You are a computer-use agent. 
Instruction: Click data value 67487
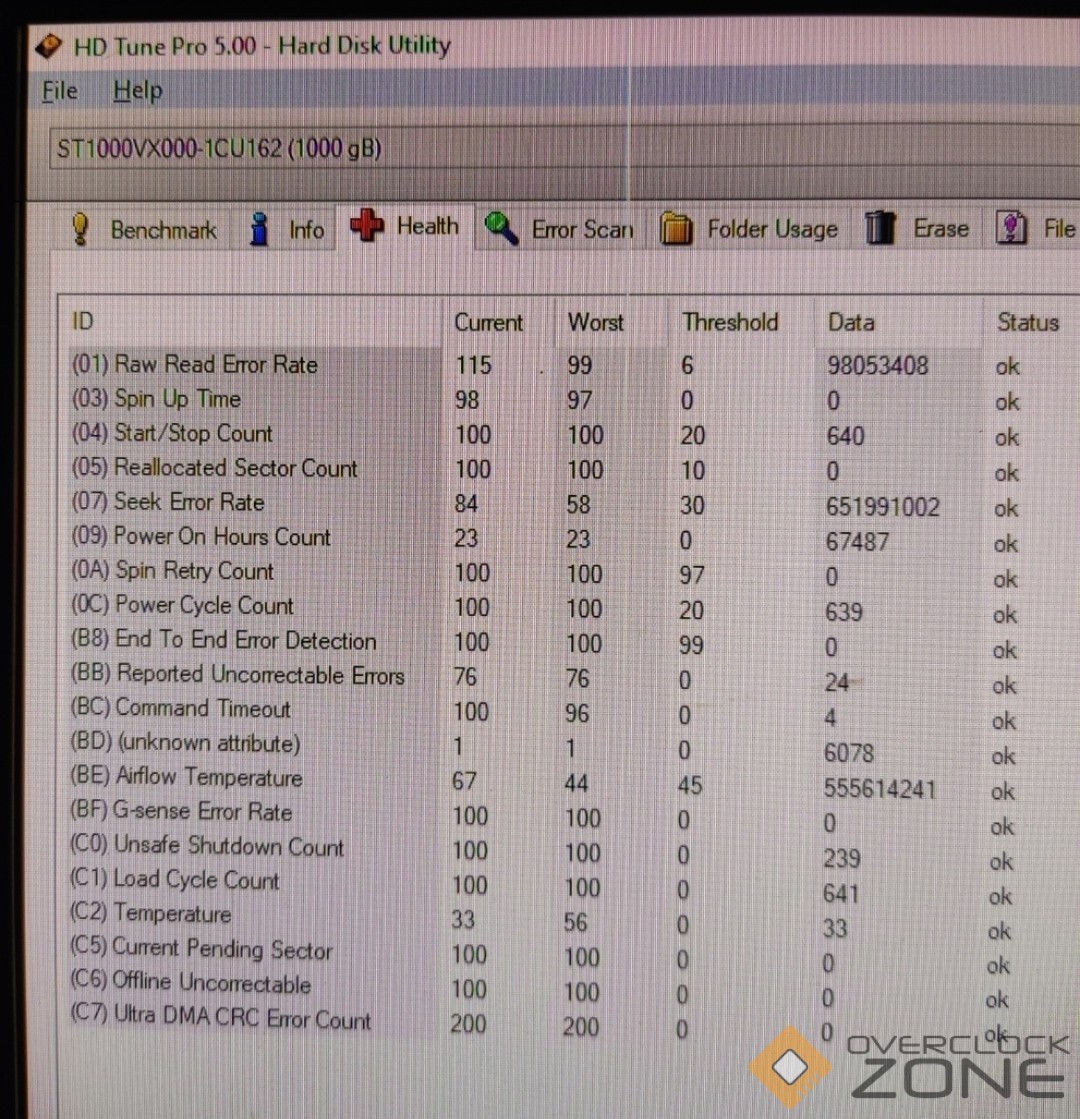click(857, 542)
